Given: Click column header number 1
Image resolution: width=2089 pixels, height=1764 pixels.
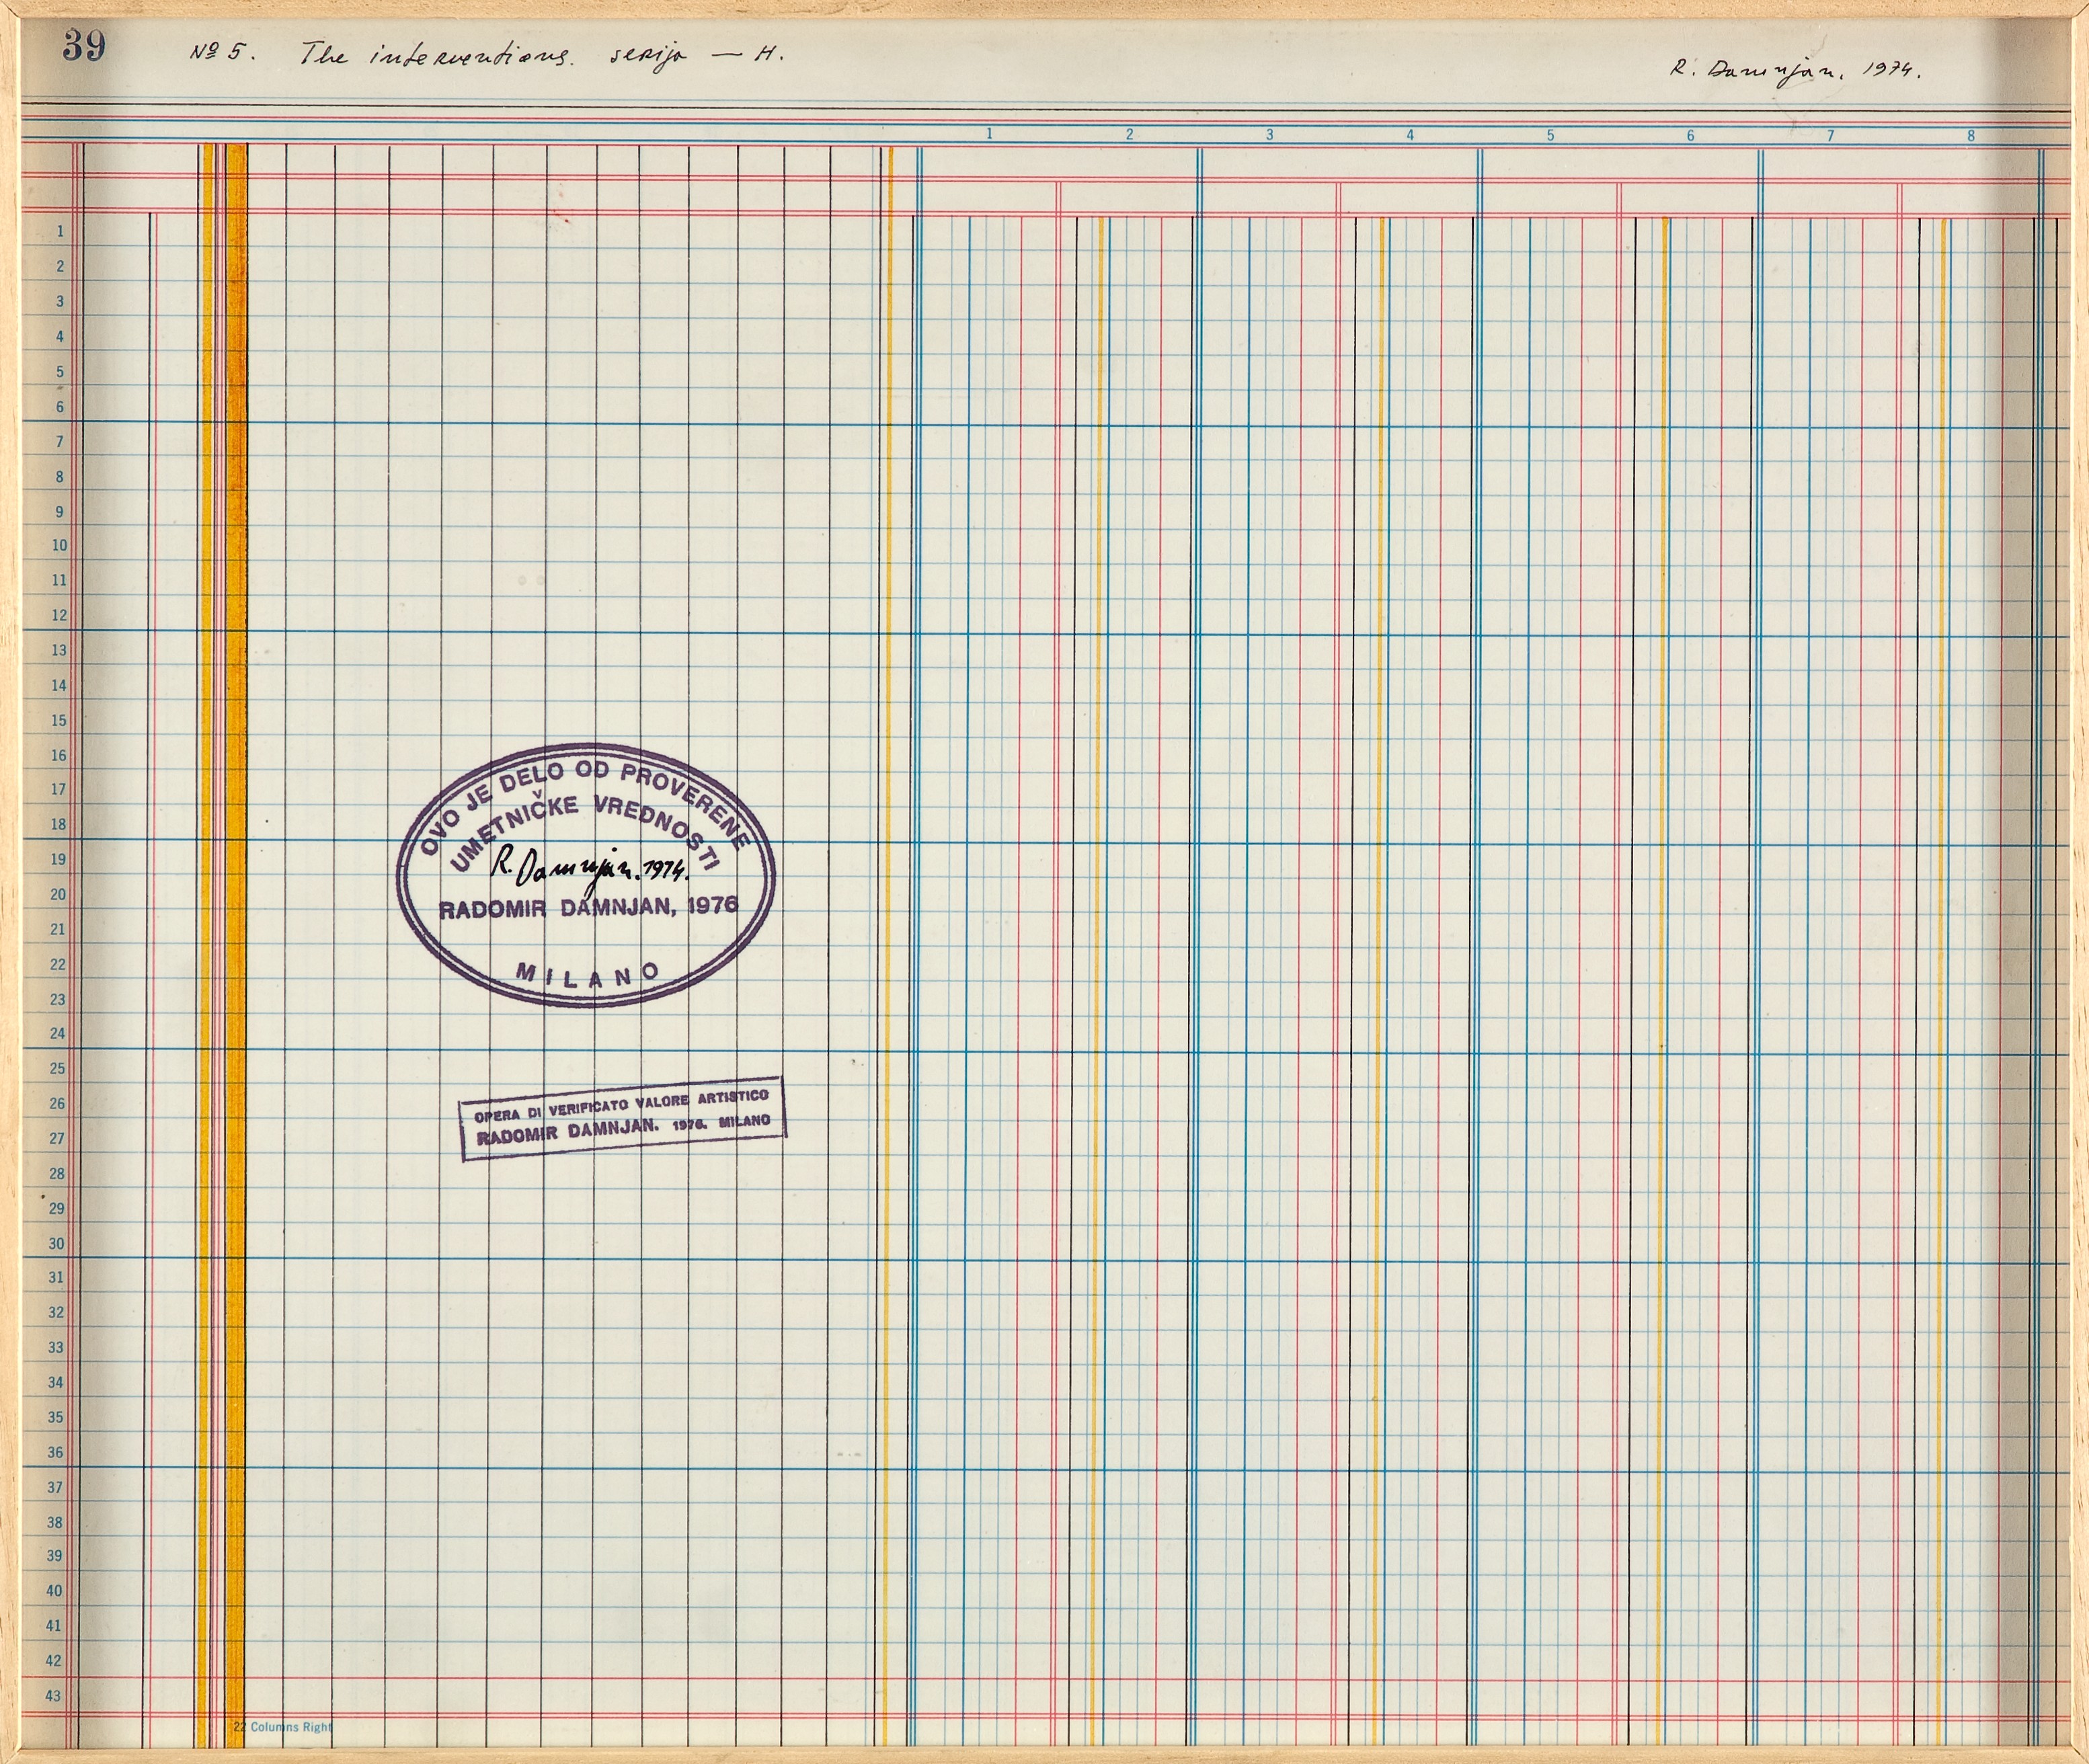Looking at the screenshot, I should pos(989,134).
